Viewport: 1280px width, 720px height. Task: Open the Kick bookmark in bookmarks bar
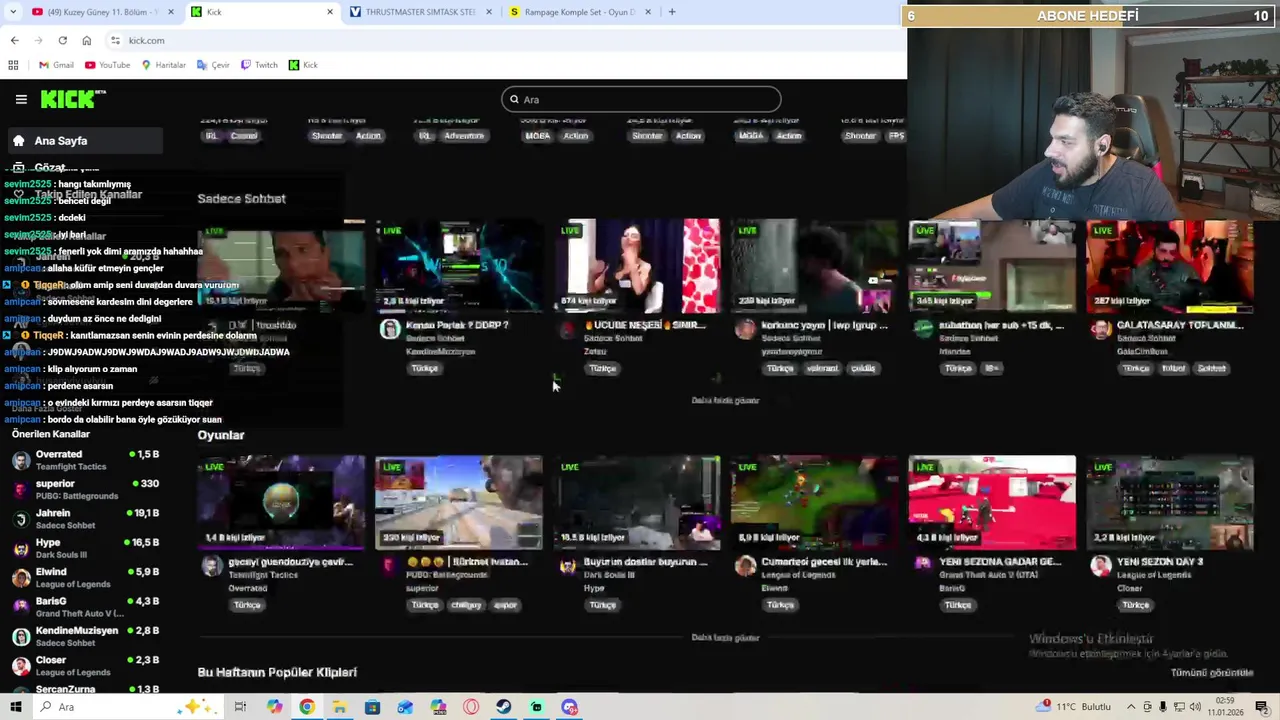tap(303, 65)
